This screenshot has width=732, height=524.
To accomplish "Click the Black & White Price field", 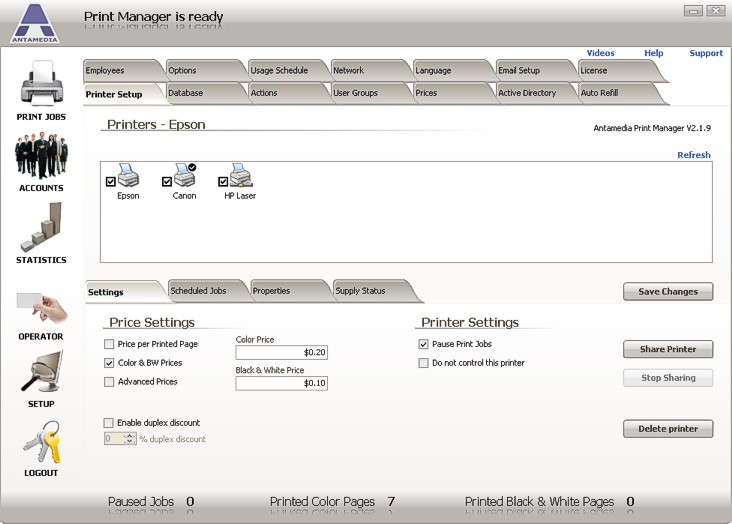I will (x=282, y=383).
